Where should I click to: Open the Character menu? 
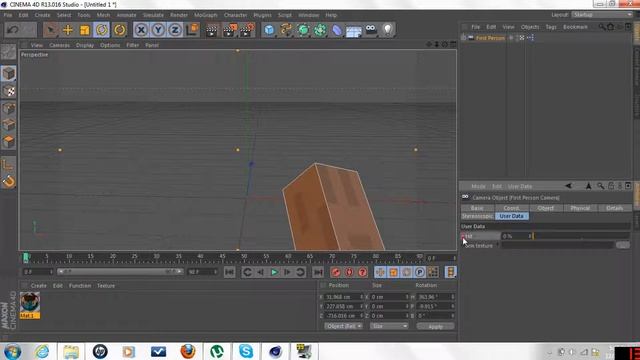click(x=236, y=15)
